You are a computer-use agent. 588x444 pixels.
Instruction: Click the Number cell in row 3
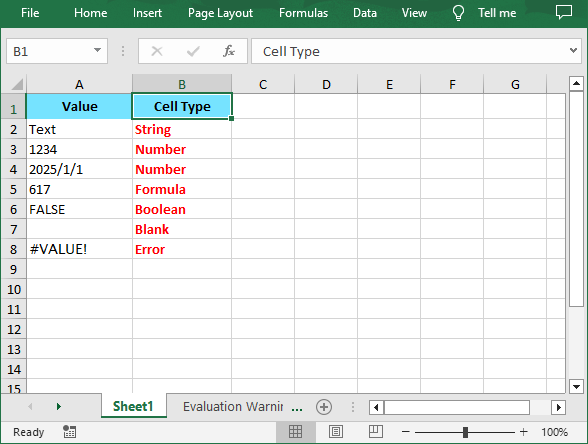pyautogui.click(x=182, y=149)
